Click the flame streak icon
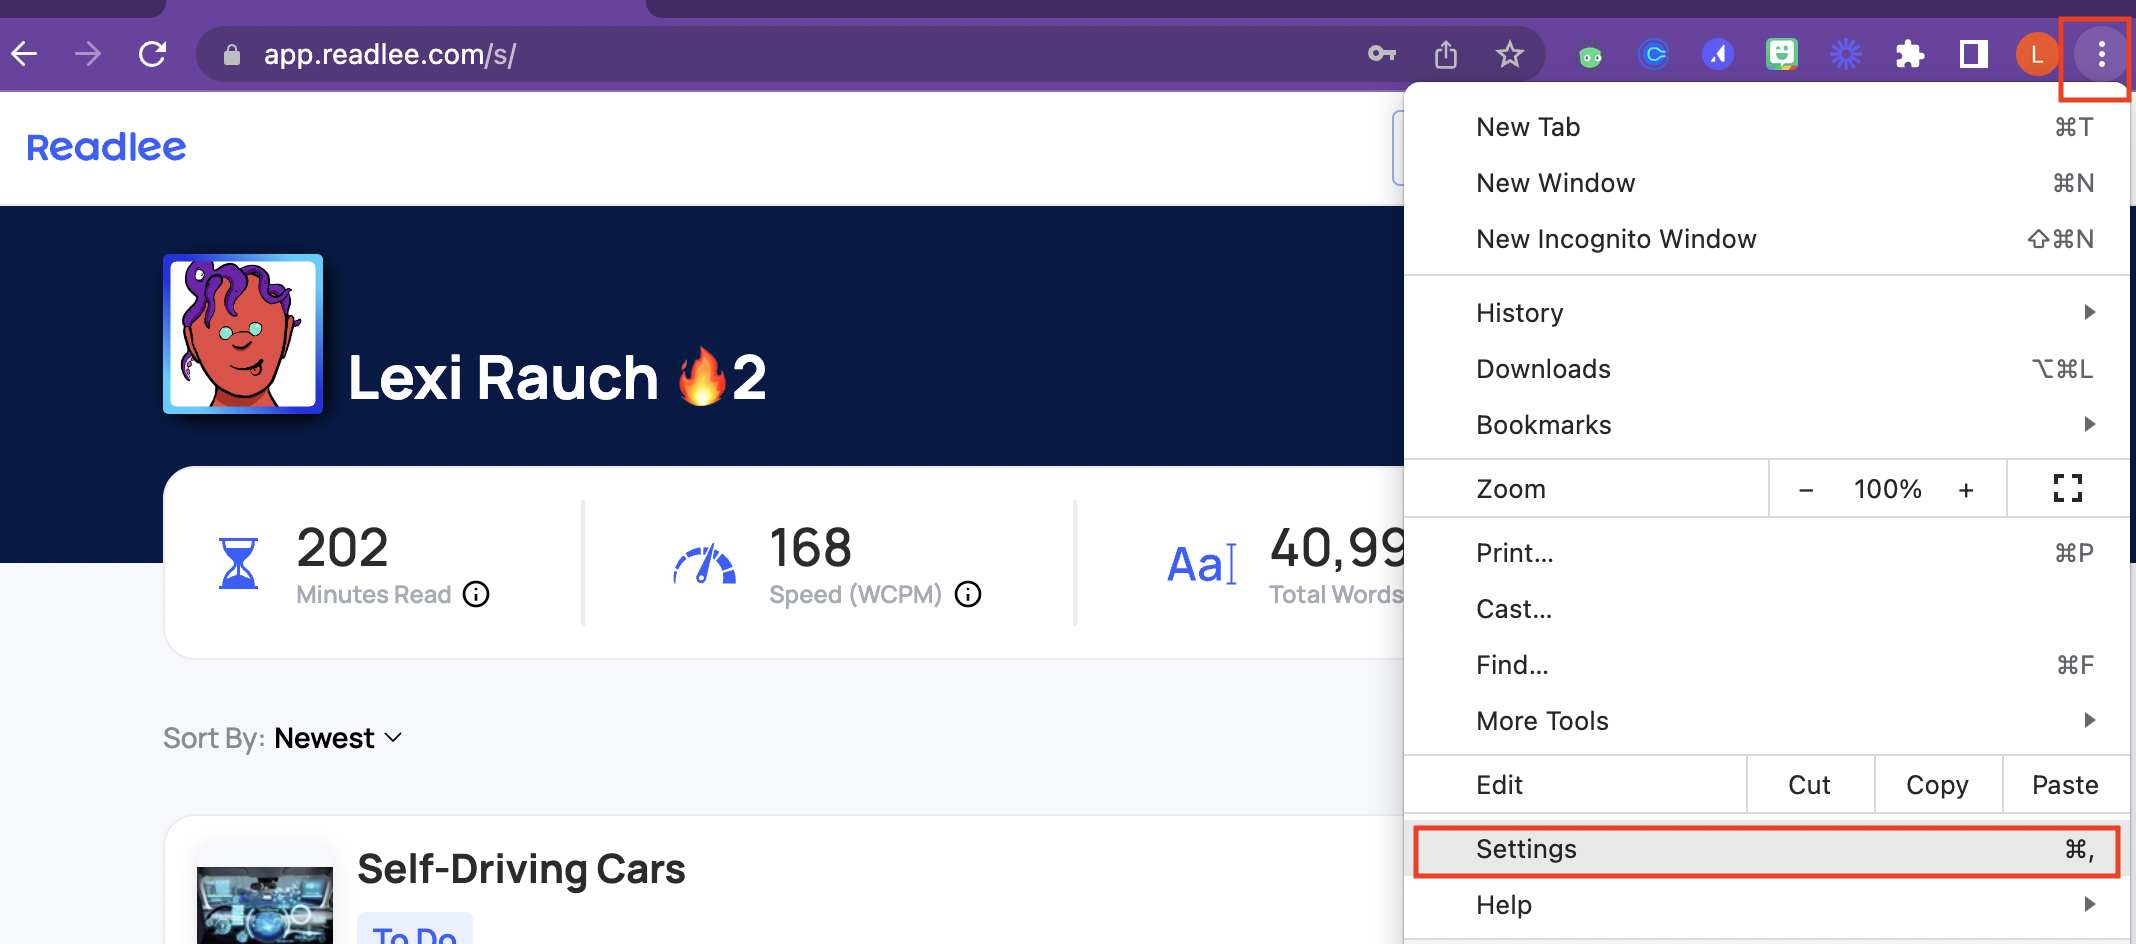 [x=701, y=376]
